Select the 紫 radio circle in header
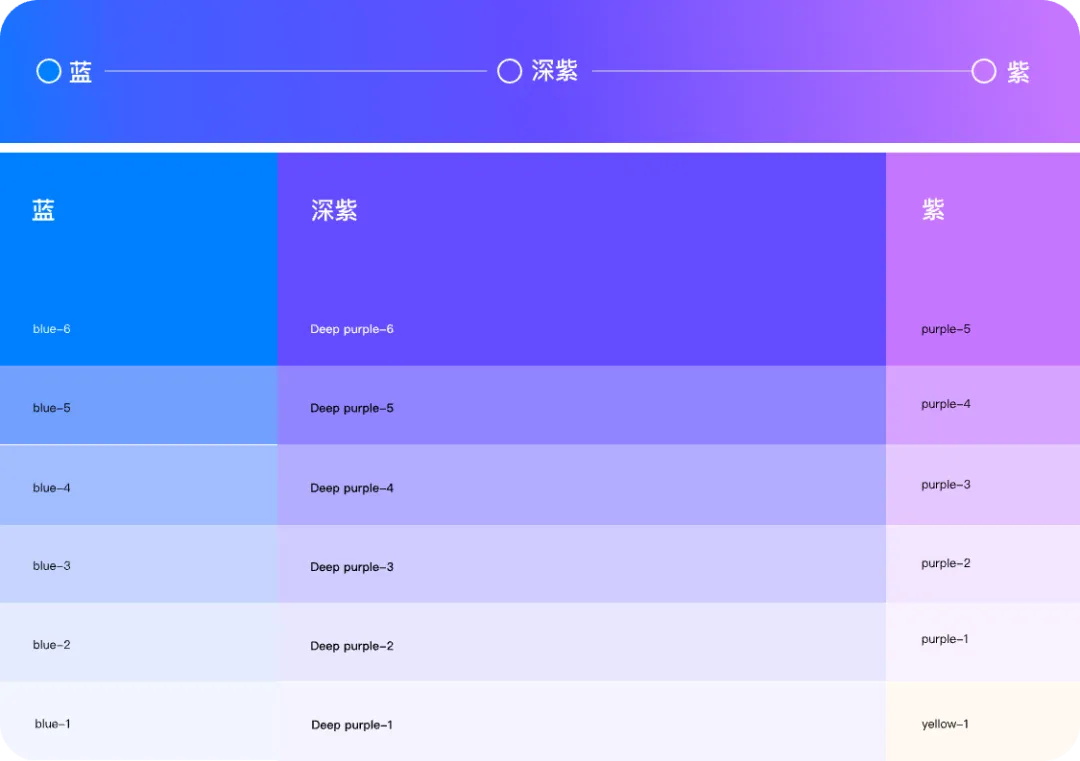 (x=984, y=71)
